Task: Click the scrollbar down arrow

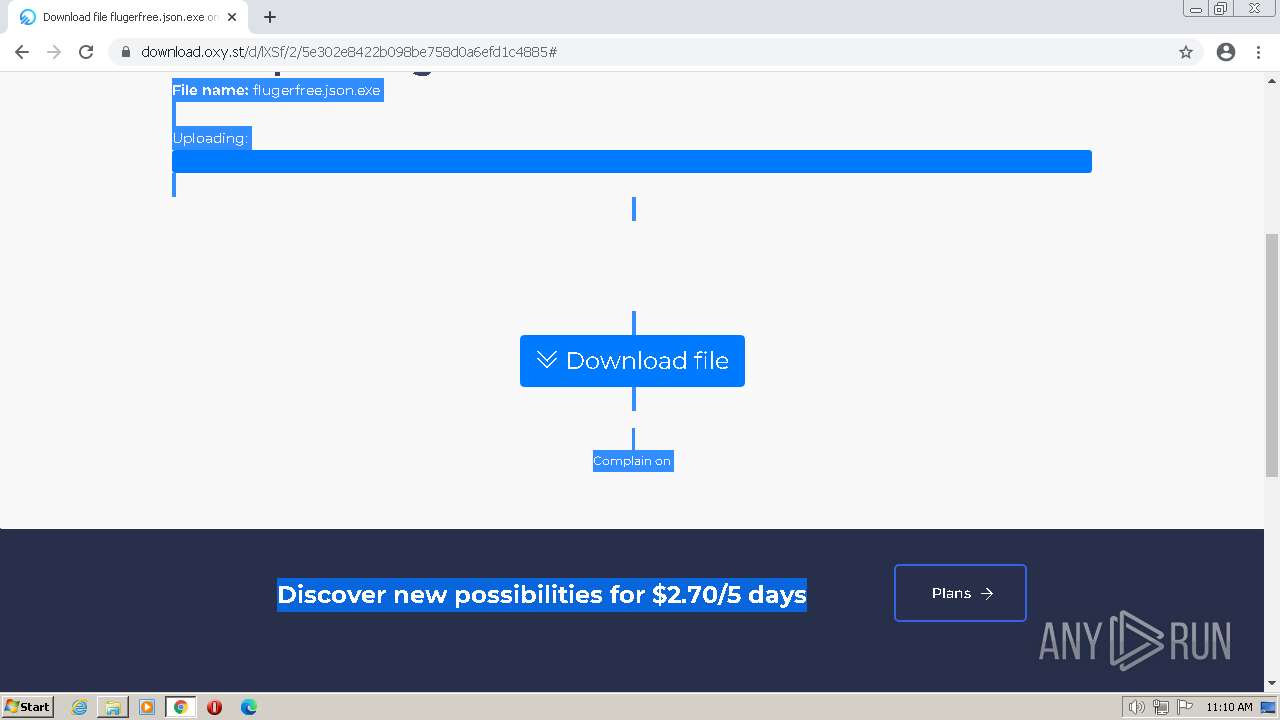Action: click(1272, 683)
